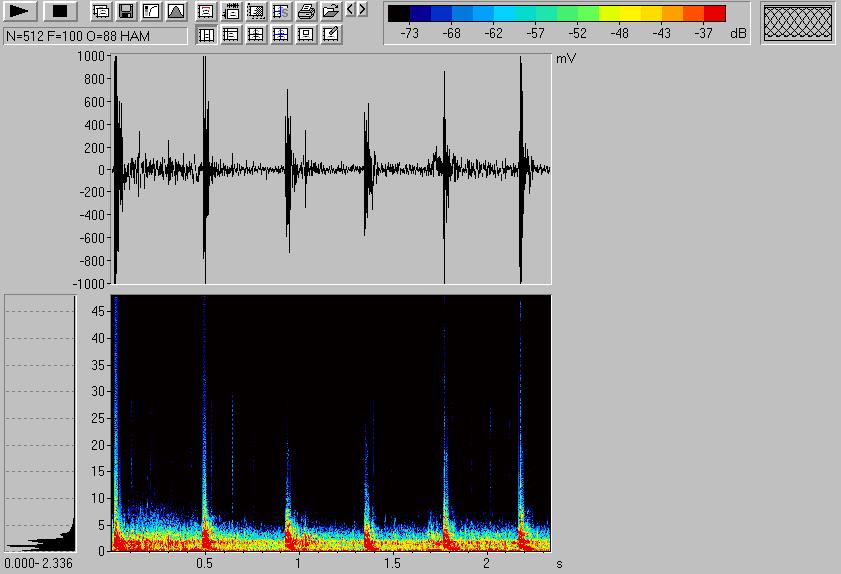Click the crosshatched overview box at top right
841x574 pixels.
(797, 23)
